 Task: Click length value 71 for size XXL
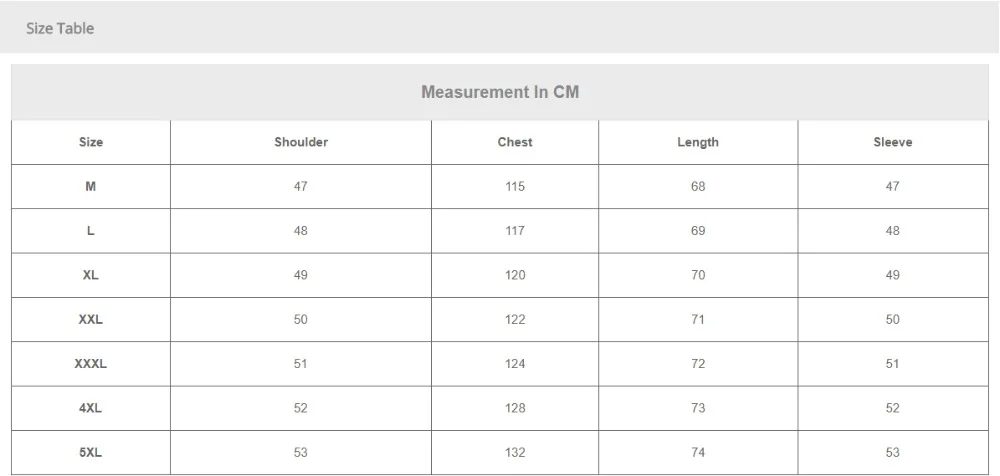tap(698, 319)
